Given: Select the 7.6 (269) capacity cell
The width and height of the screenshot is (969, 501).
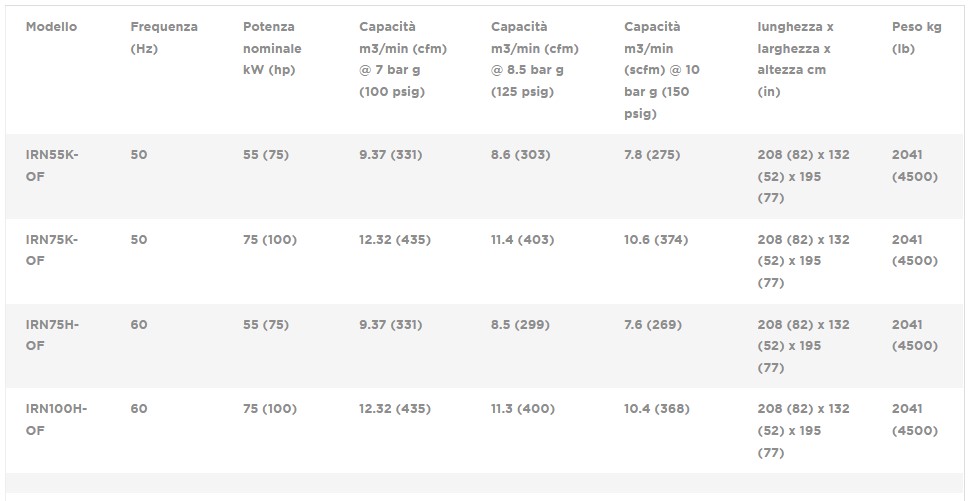Looking at the screenshot, I should pos(653,325).
